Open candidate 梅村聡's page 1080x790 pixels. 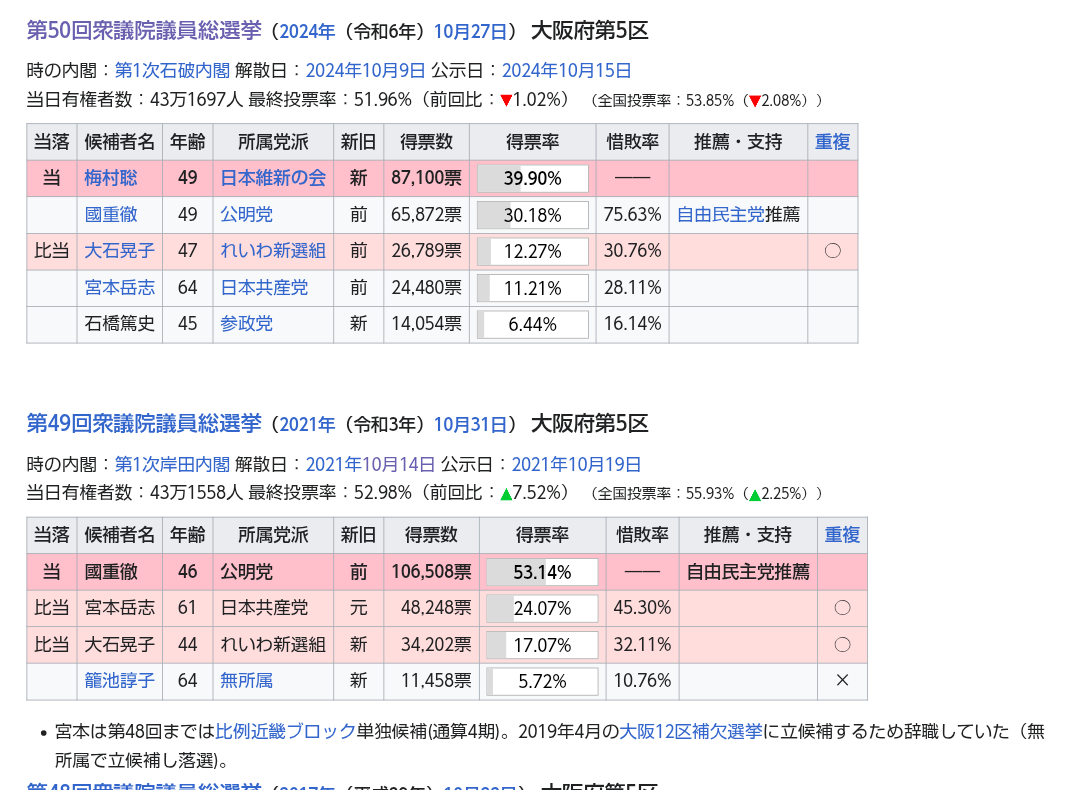click(111, 179)
